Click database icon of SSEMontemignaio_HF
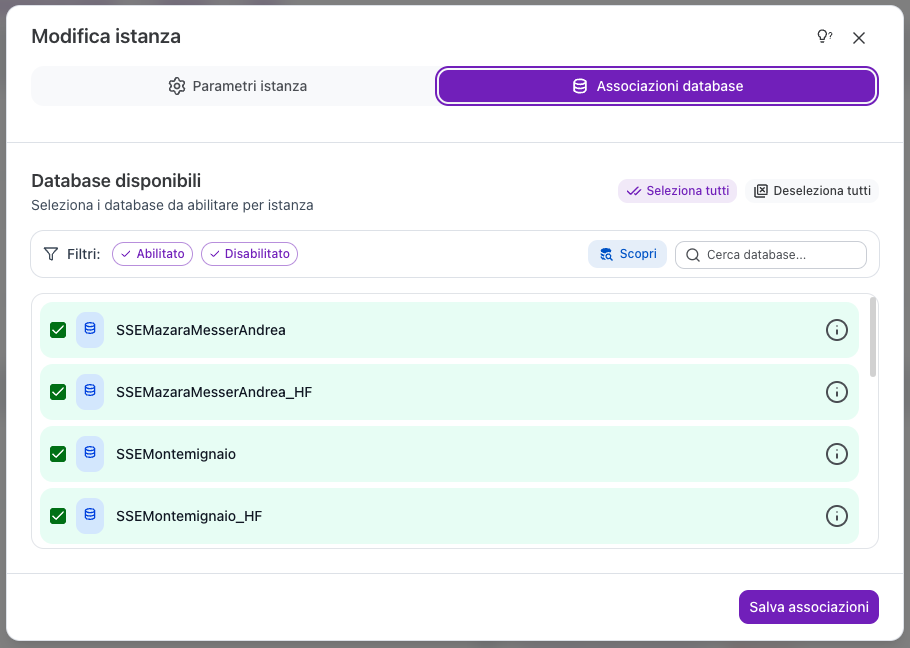Screen dimensions: 910x648 [90, 516]
